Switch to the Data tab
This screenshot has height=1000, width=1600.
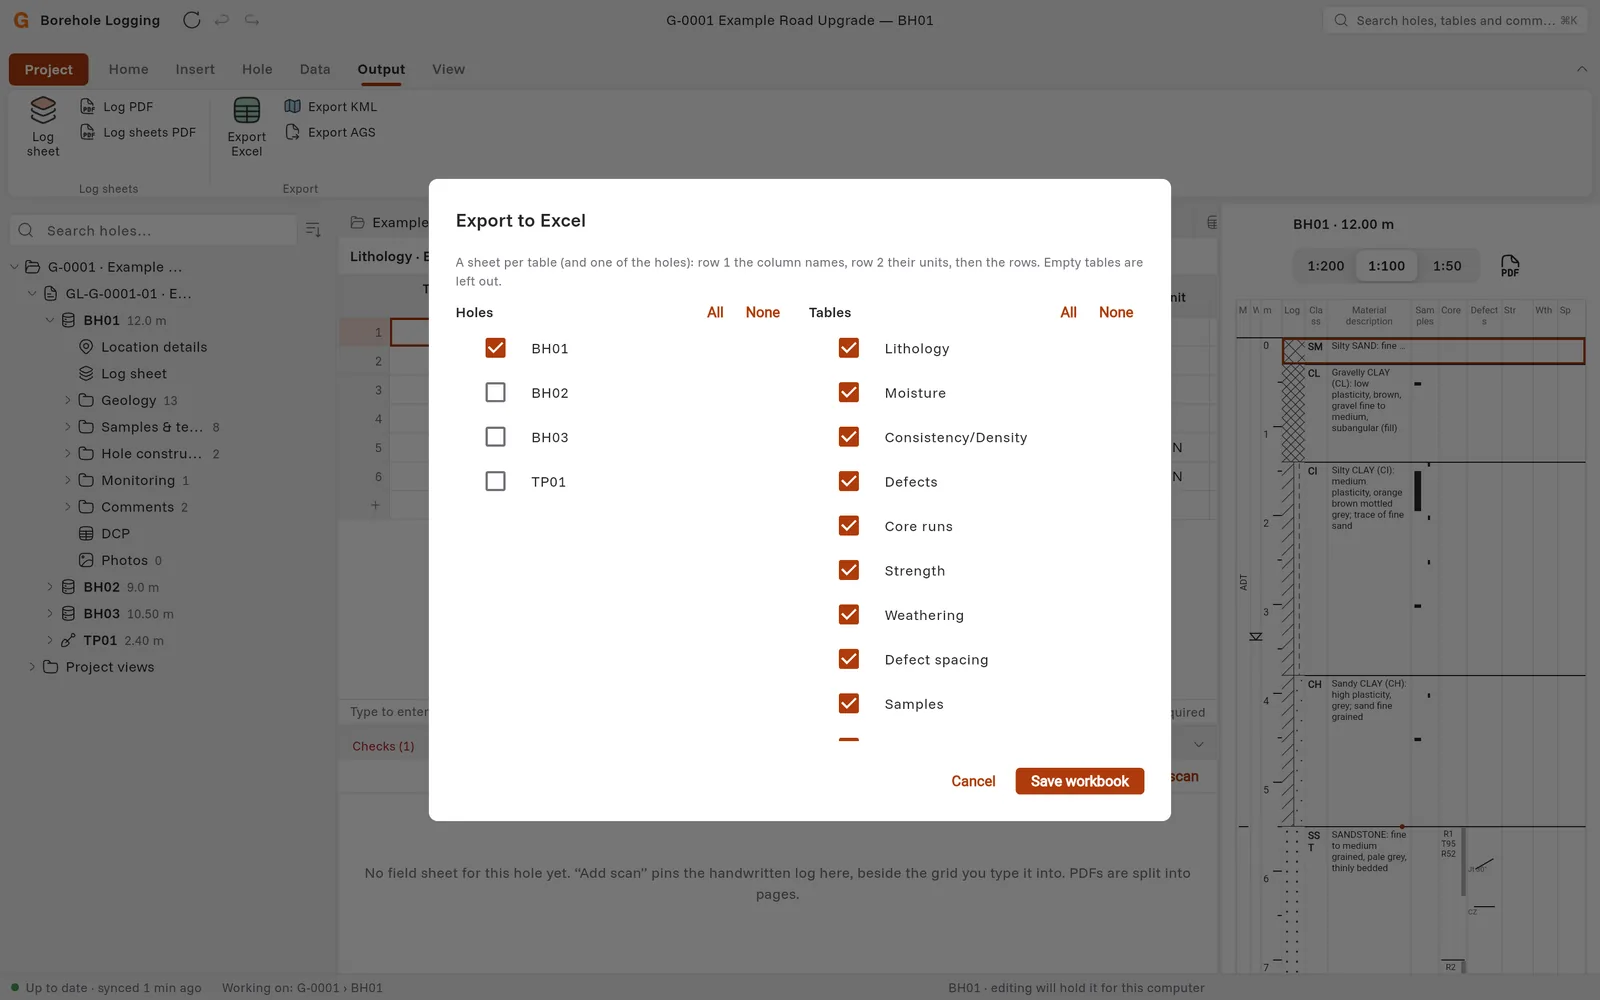(315, 69)
